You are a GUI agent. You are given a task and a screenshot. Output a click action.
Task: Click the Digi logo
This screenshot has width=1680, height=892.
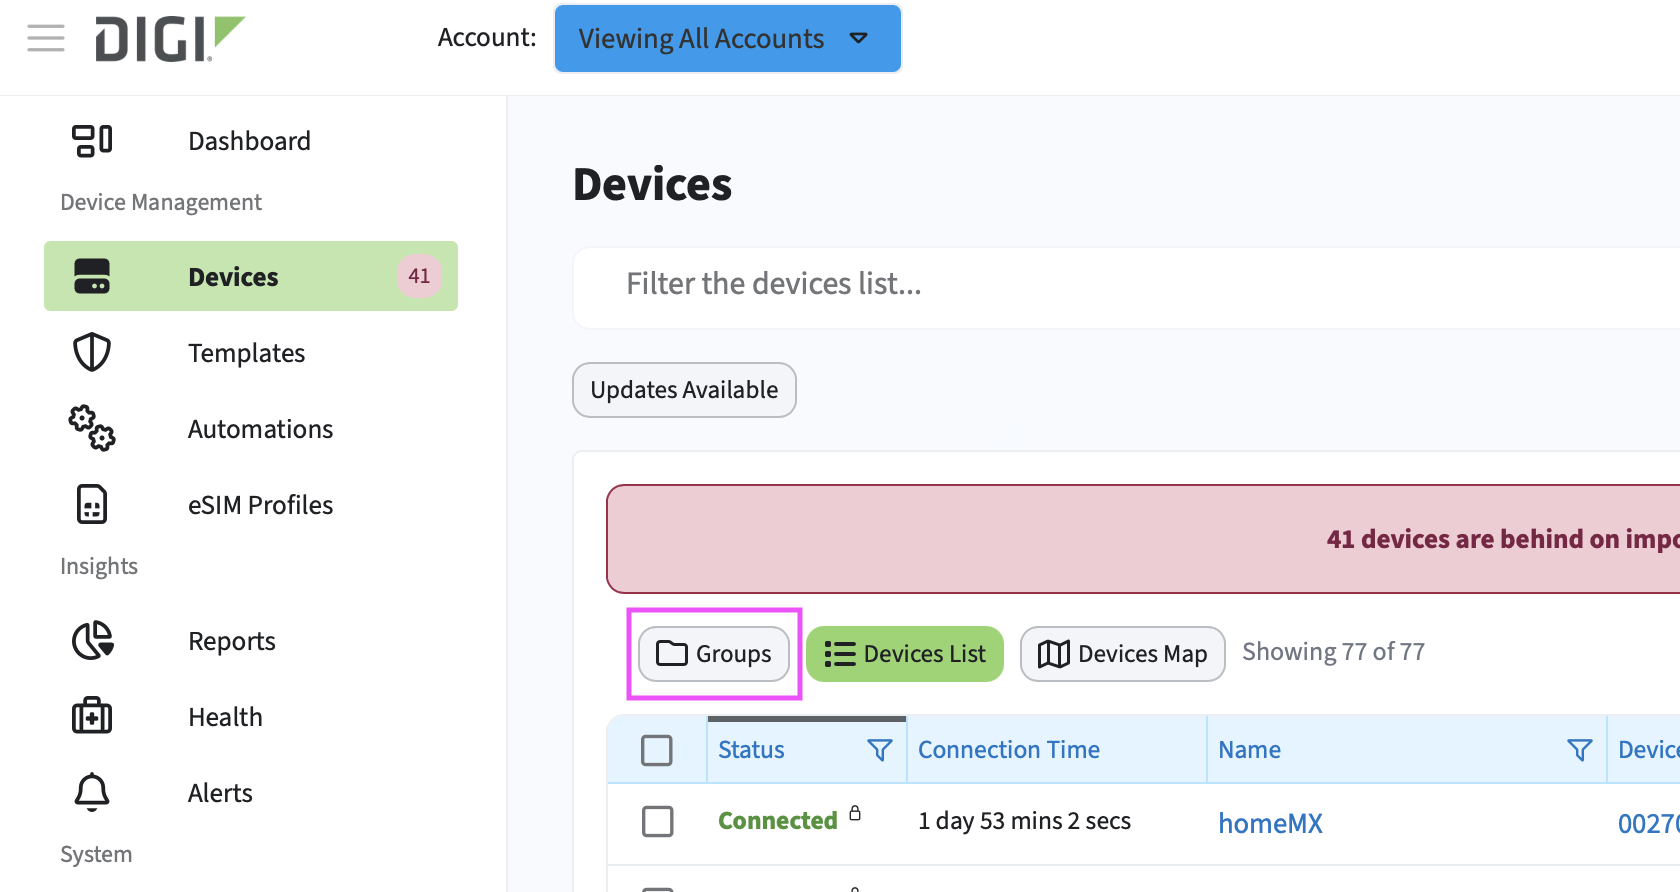click(168, 39)
